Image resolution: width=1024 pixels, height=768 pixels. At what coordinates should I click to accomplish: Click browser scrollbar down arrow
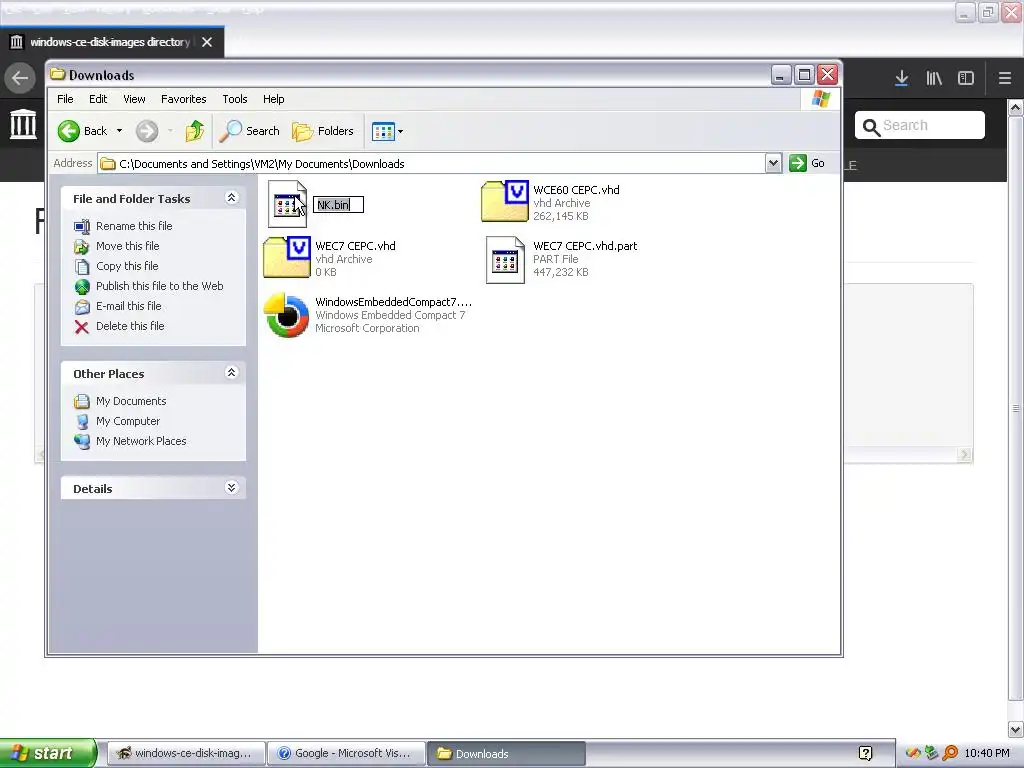(x=1016, y=729)
